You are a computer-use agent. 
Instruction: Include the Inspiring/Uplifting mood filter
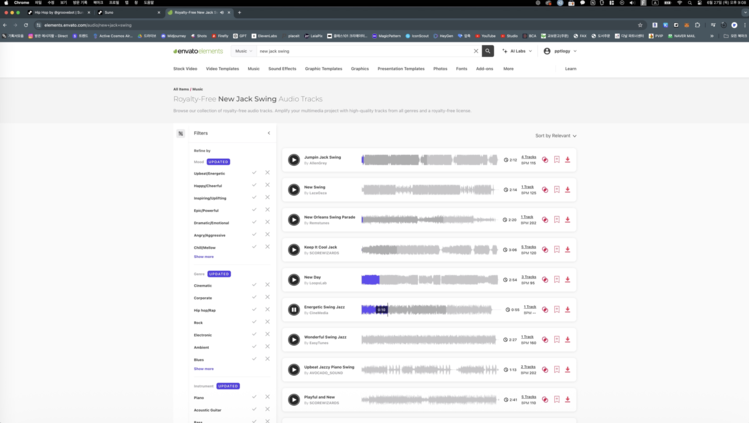(x=254, y=198)
